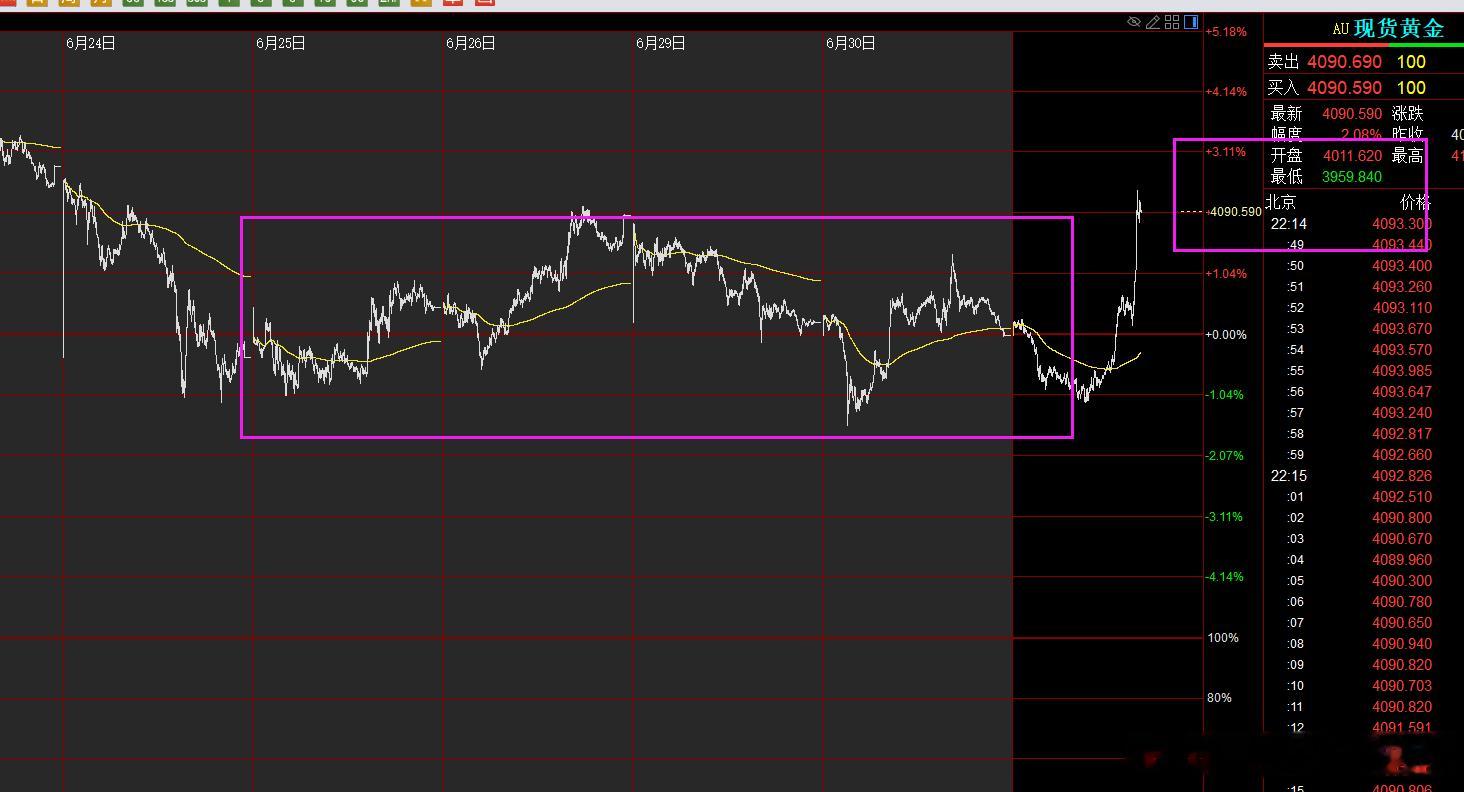Click the +3.11% axis label

1227,153
